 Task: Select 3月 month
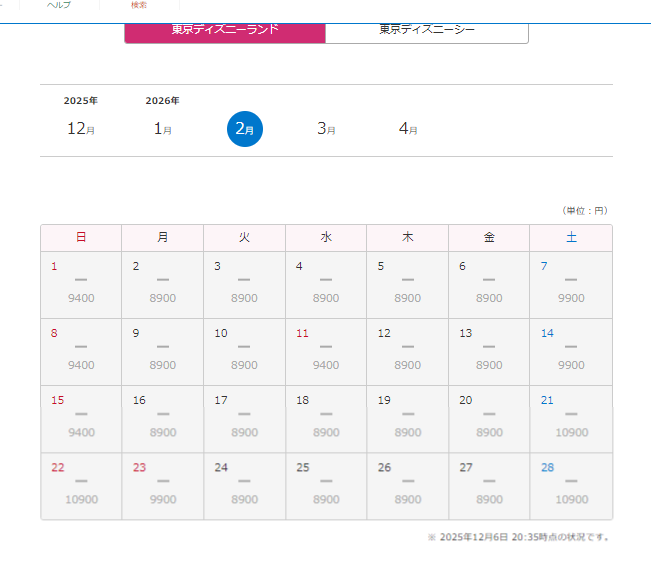click(x=326, y=129)
